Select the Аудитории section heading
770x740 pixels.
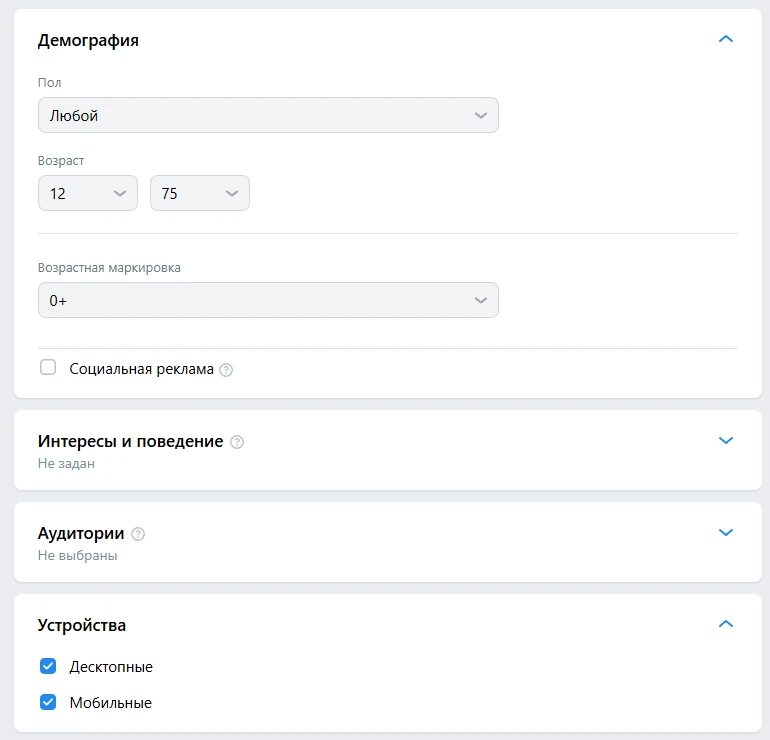coord(81,533)
